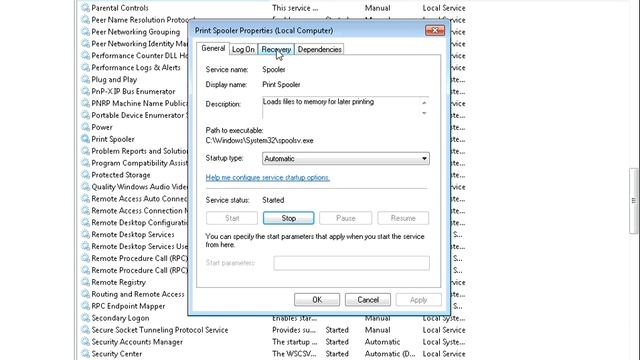Screen dimensions: 640x360
Task: Click the Routing and Remote Access gear icon
Action: pyautogui.click(x=85, y=294)
